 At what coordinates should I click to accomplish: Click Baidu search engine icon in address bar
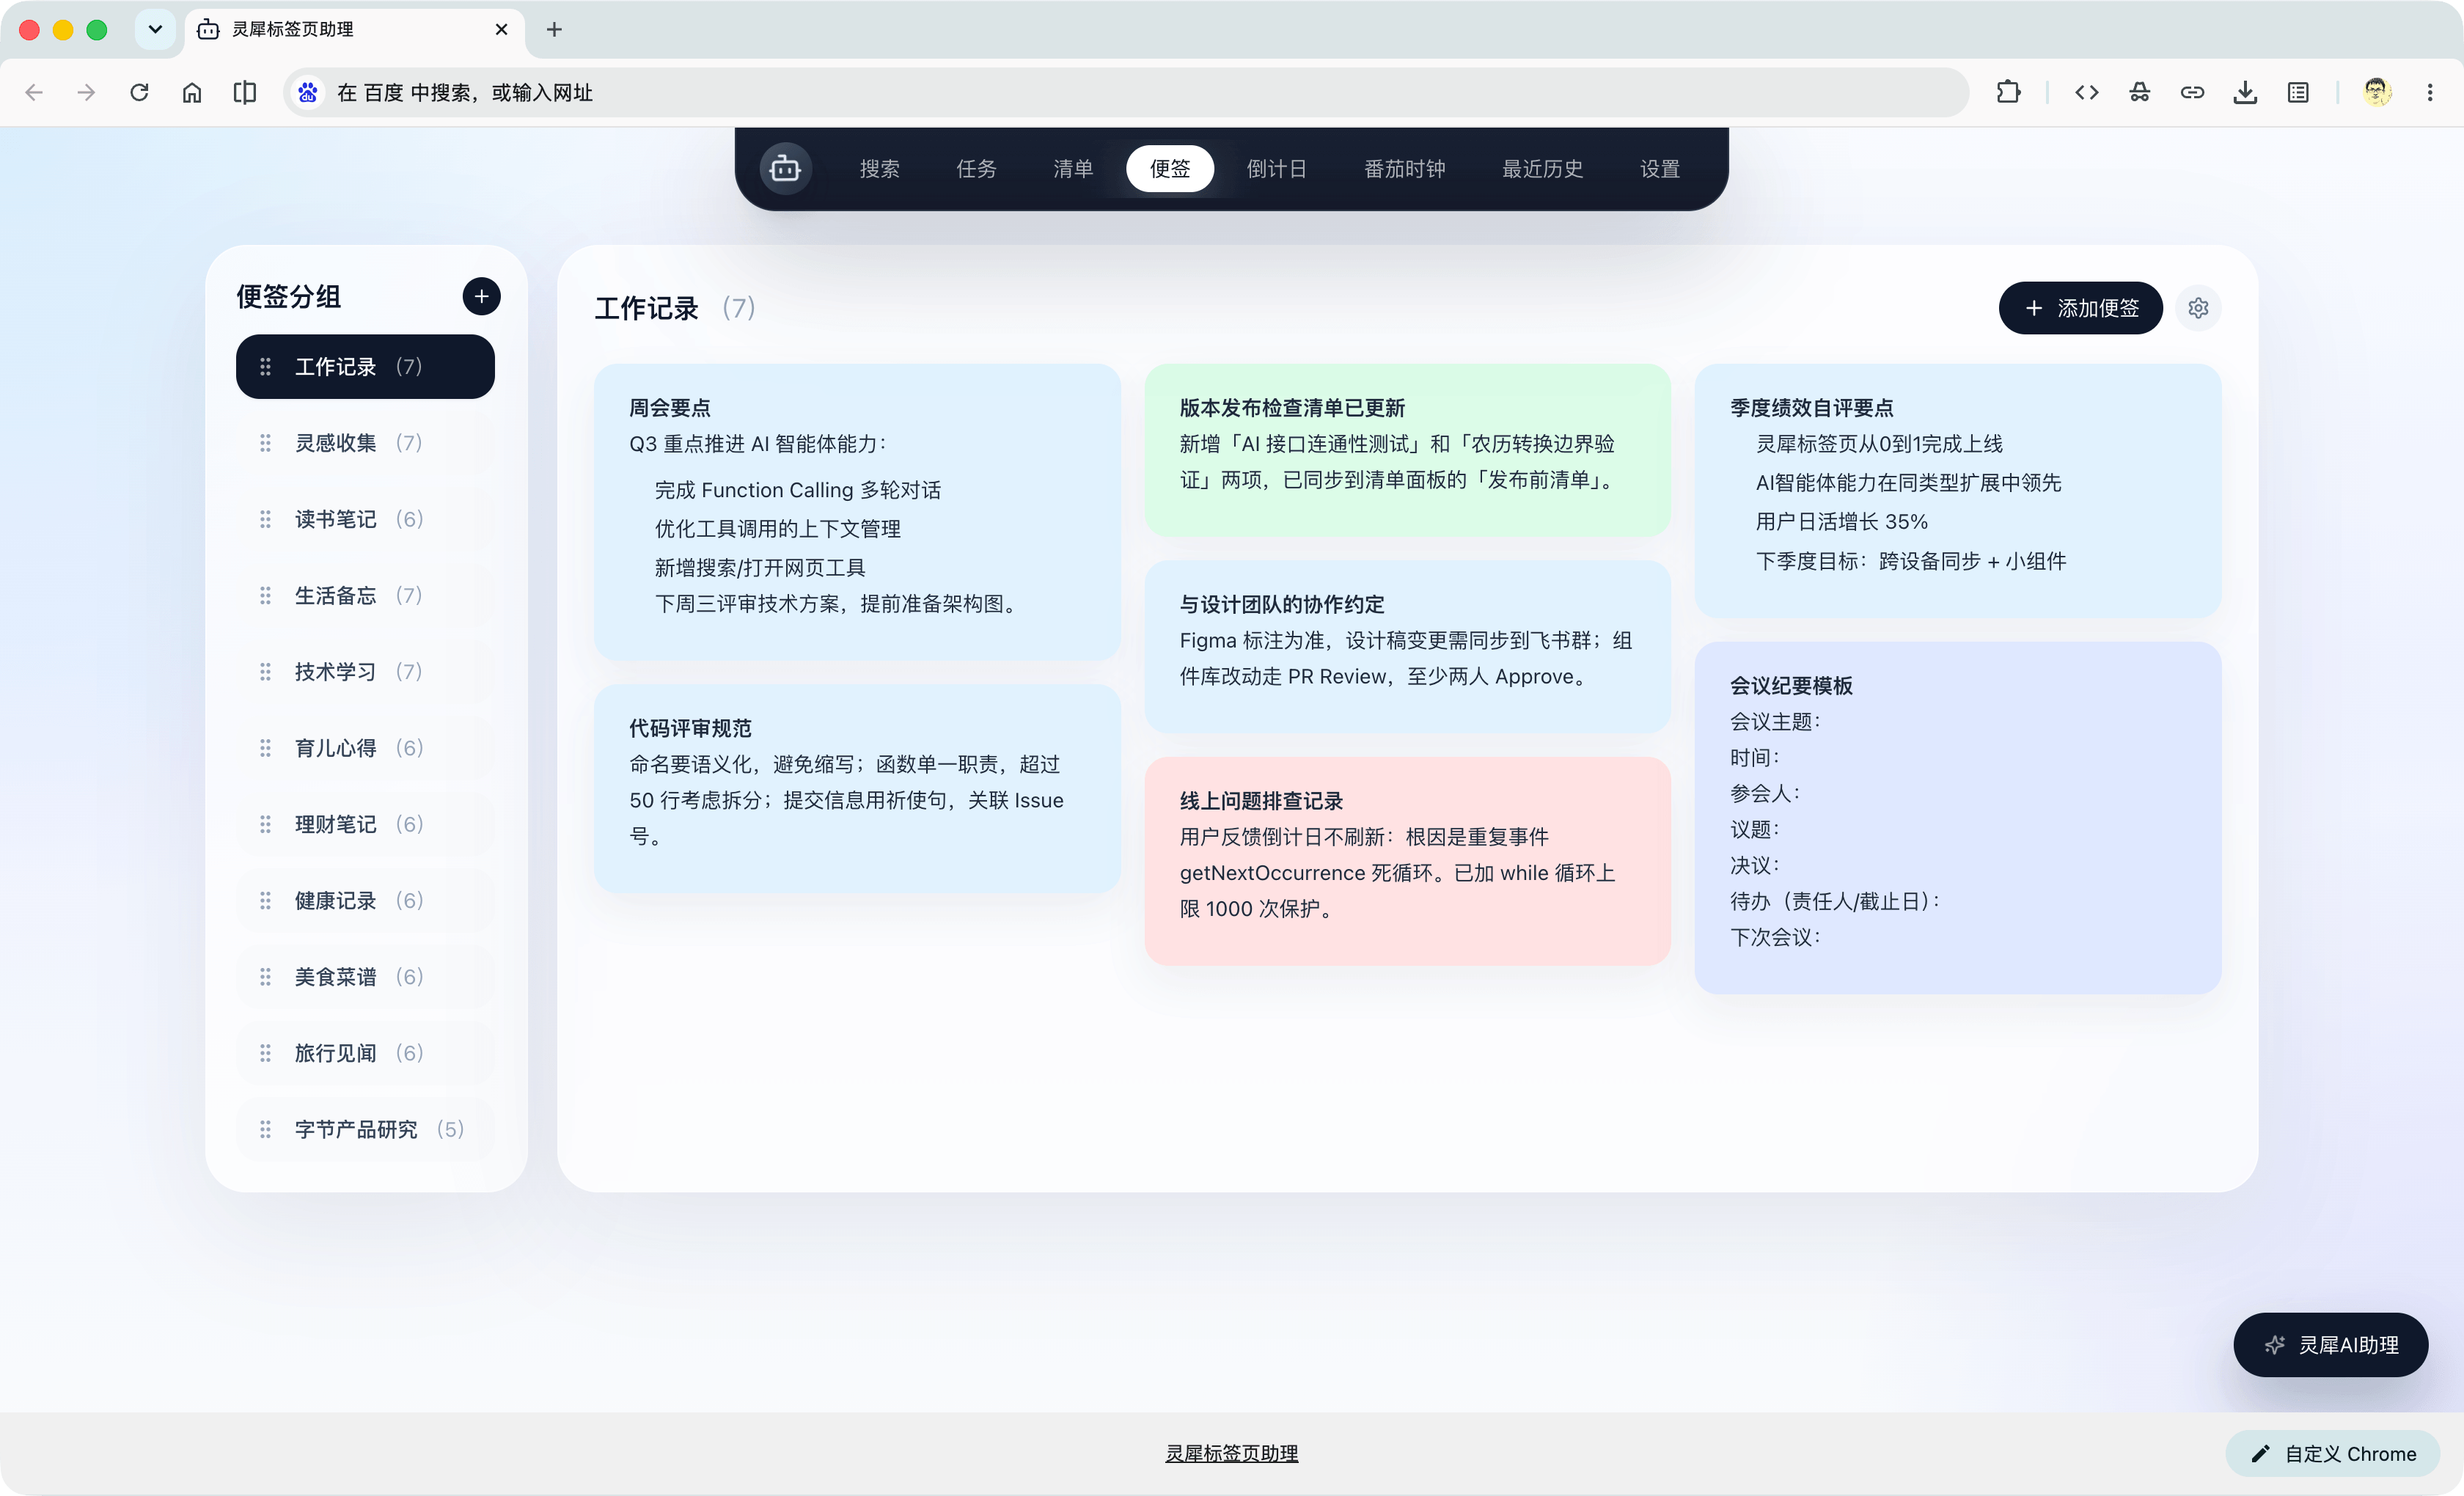tap(308, 92)
